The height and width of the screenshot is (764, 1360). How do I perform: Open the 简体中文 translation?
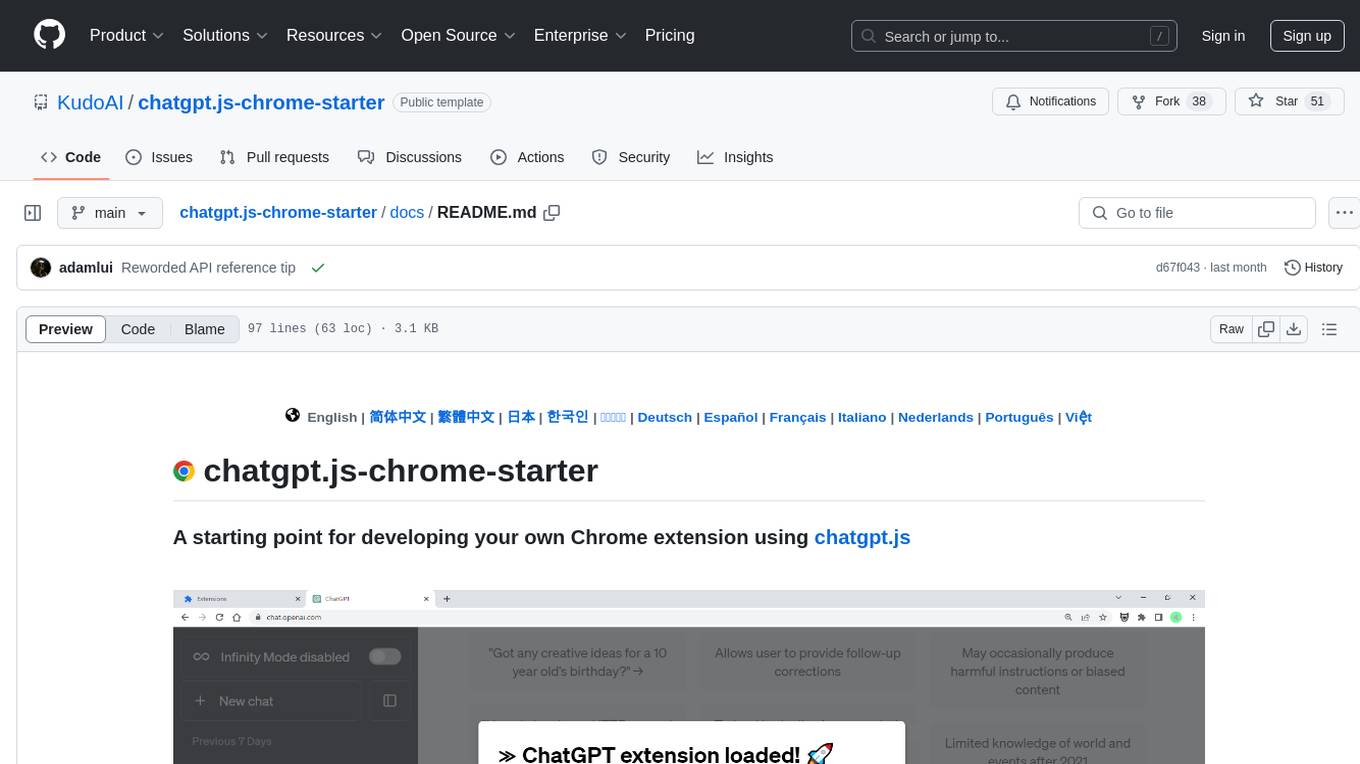click(x=398, y=417)
